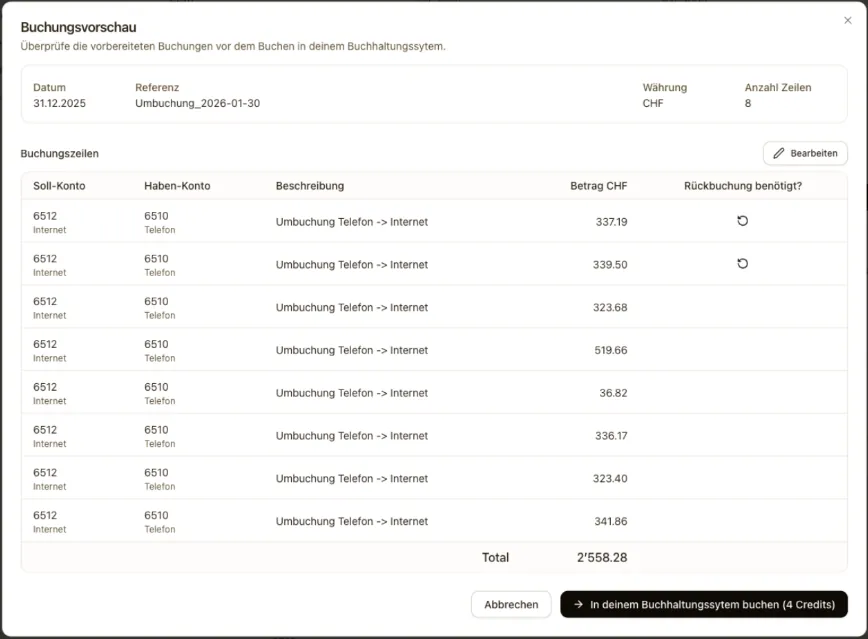Select the amount 323.40

point(610,478)
